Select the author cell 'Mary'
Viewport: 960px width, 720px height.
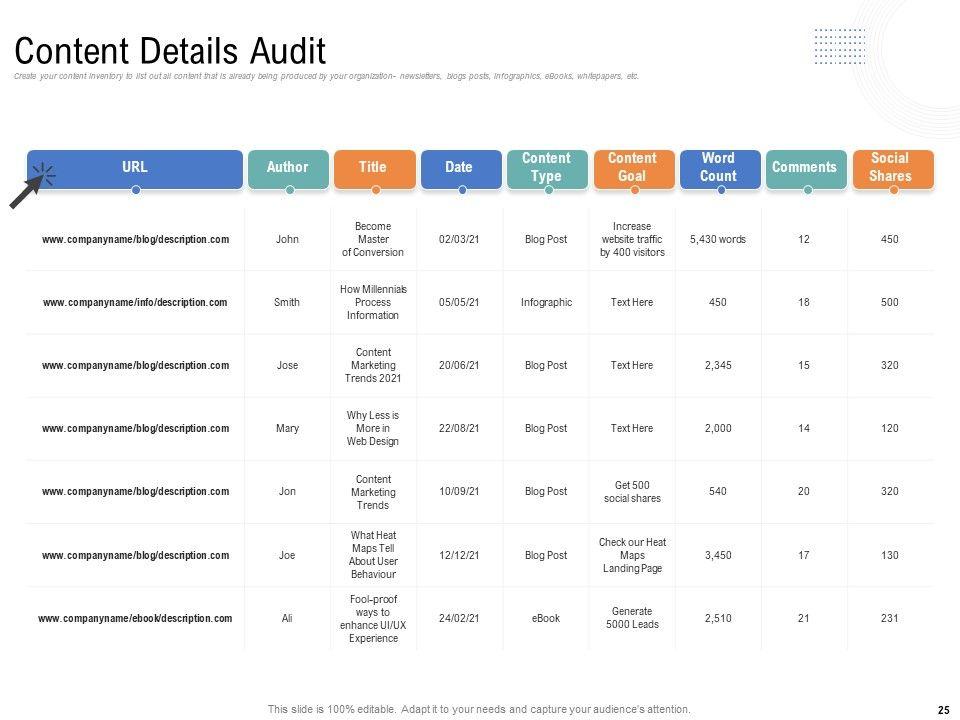coord(287,429)
